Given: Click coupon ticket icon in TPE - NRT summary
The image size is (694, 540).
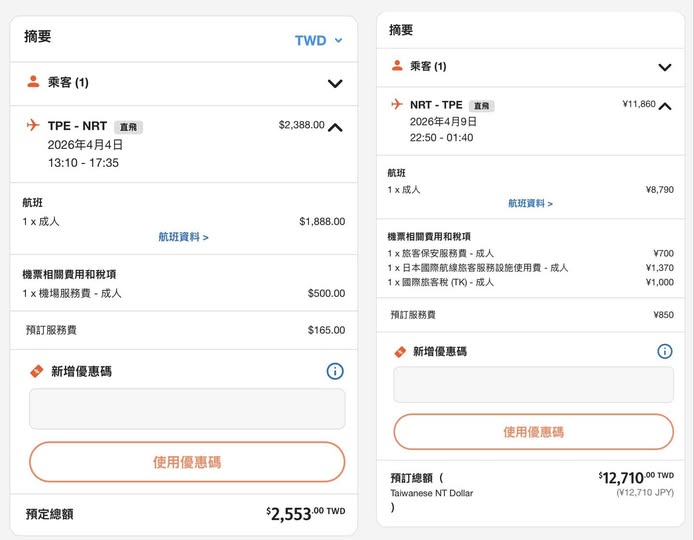Looking at the screenshot, I should pos(37,371).
